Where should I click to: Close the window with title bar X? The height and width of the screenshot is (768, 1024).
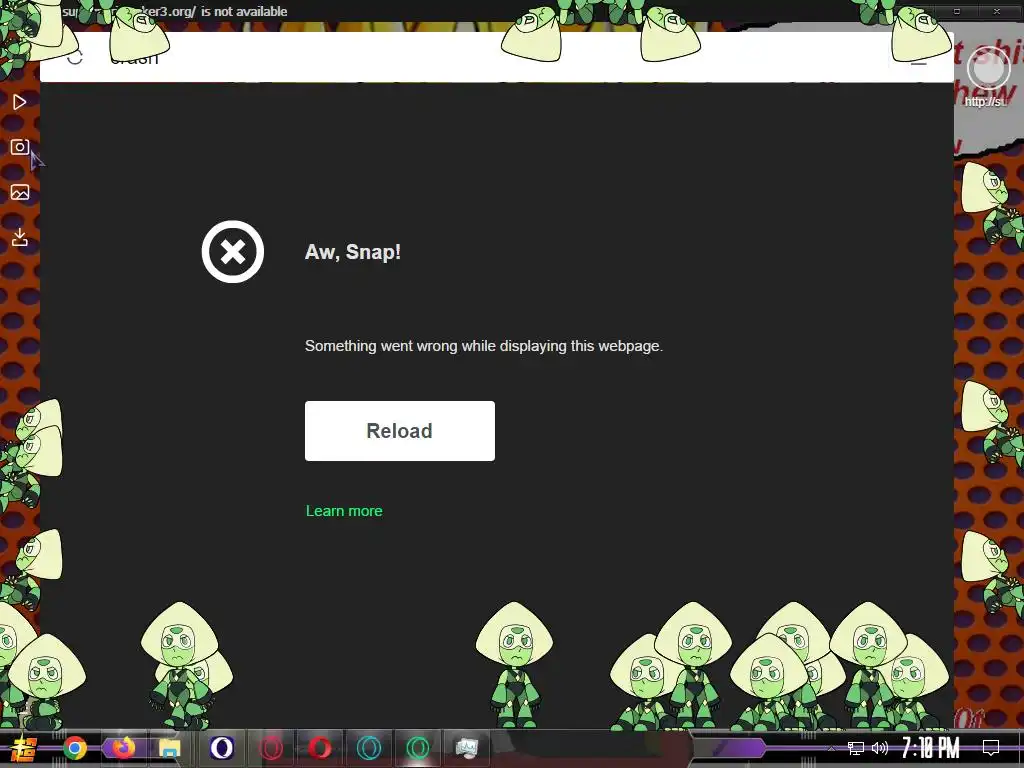point(997,11)
